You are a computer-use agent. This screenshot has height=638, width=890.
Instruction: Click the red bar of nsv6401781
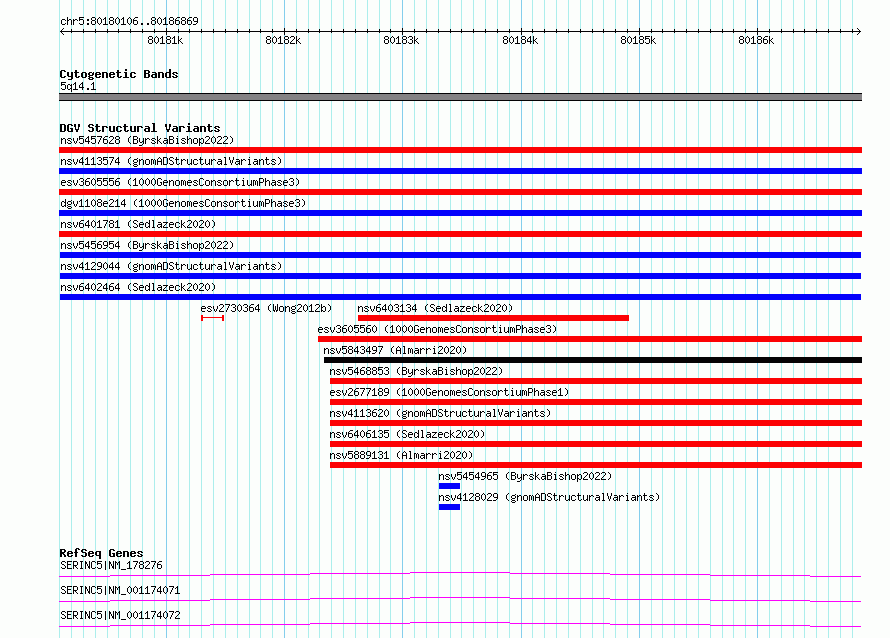460,234
